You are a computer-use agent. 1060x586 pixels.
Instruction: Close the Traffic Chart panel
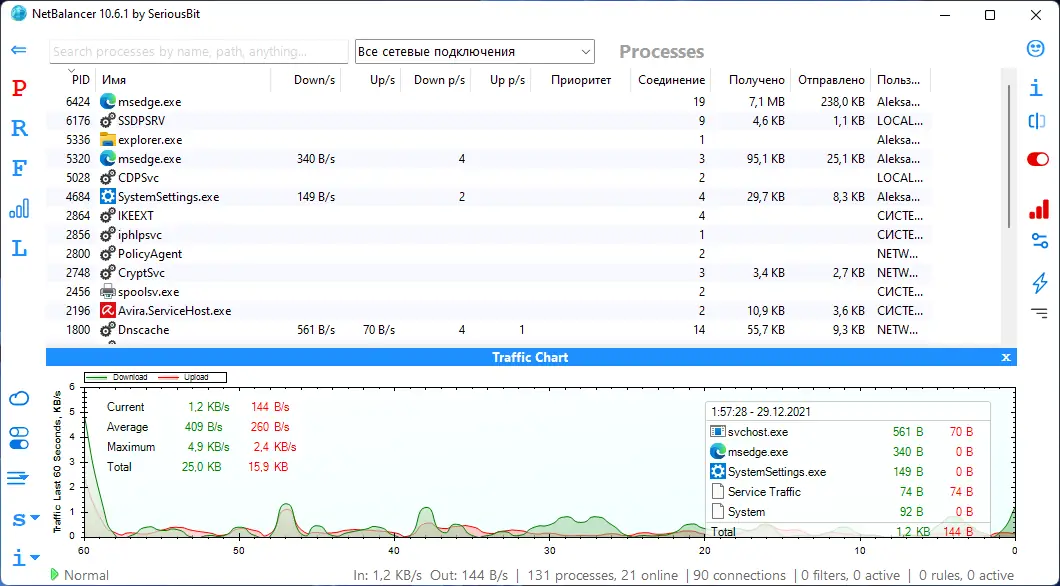point(1006,358)
